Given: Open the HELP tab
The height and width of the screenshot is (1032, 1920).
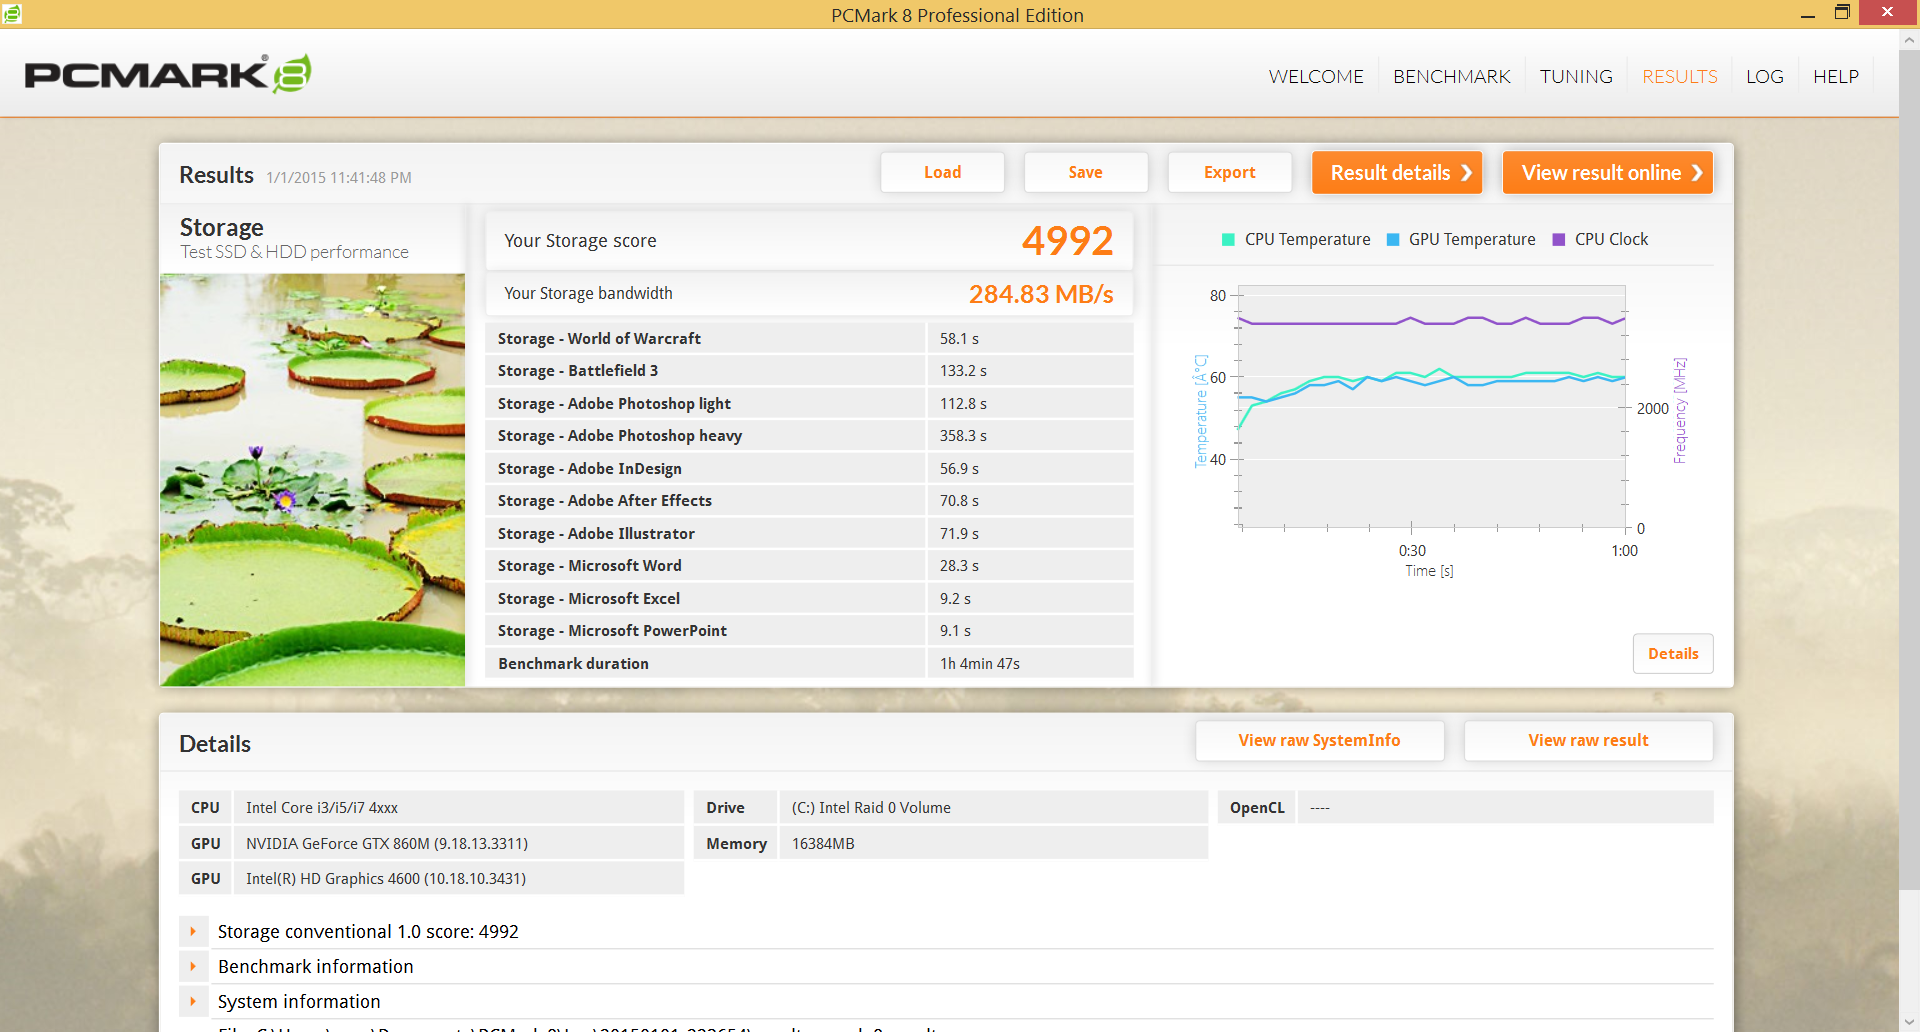Looking at the screenshot, I should (1836, 76).
